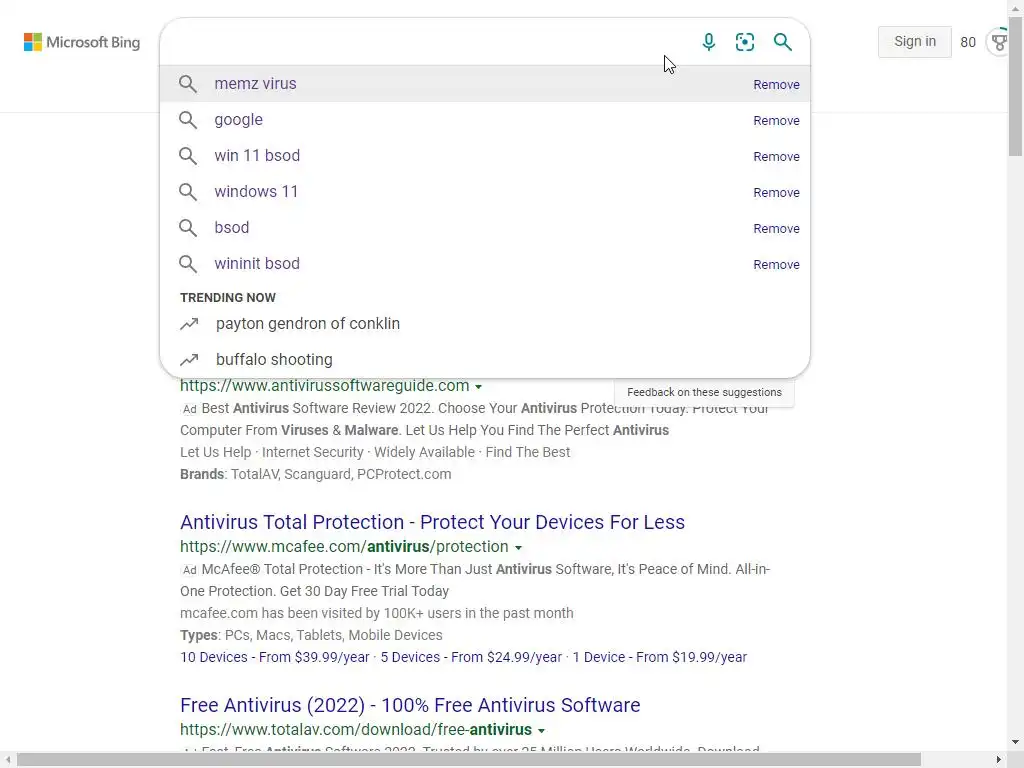Remove memz virus from history

pyautogui.click(x=776, y=85)
